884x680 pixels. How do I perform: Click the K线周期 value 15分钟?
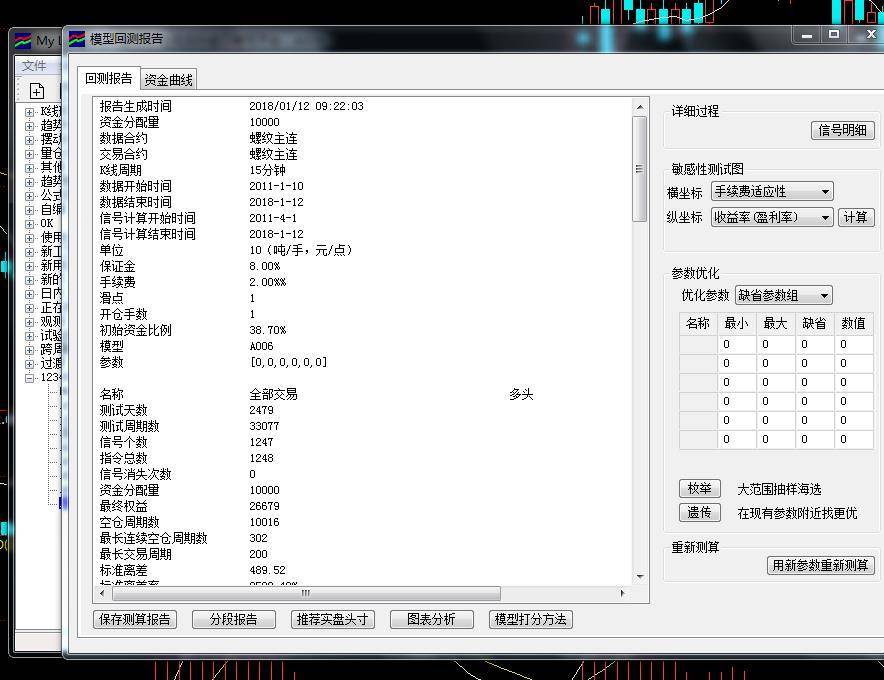click(268, 170)
